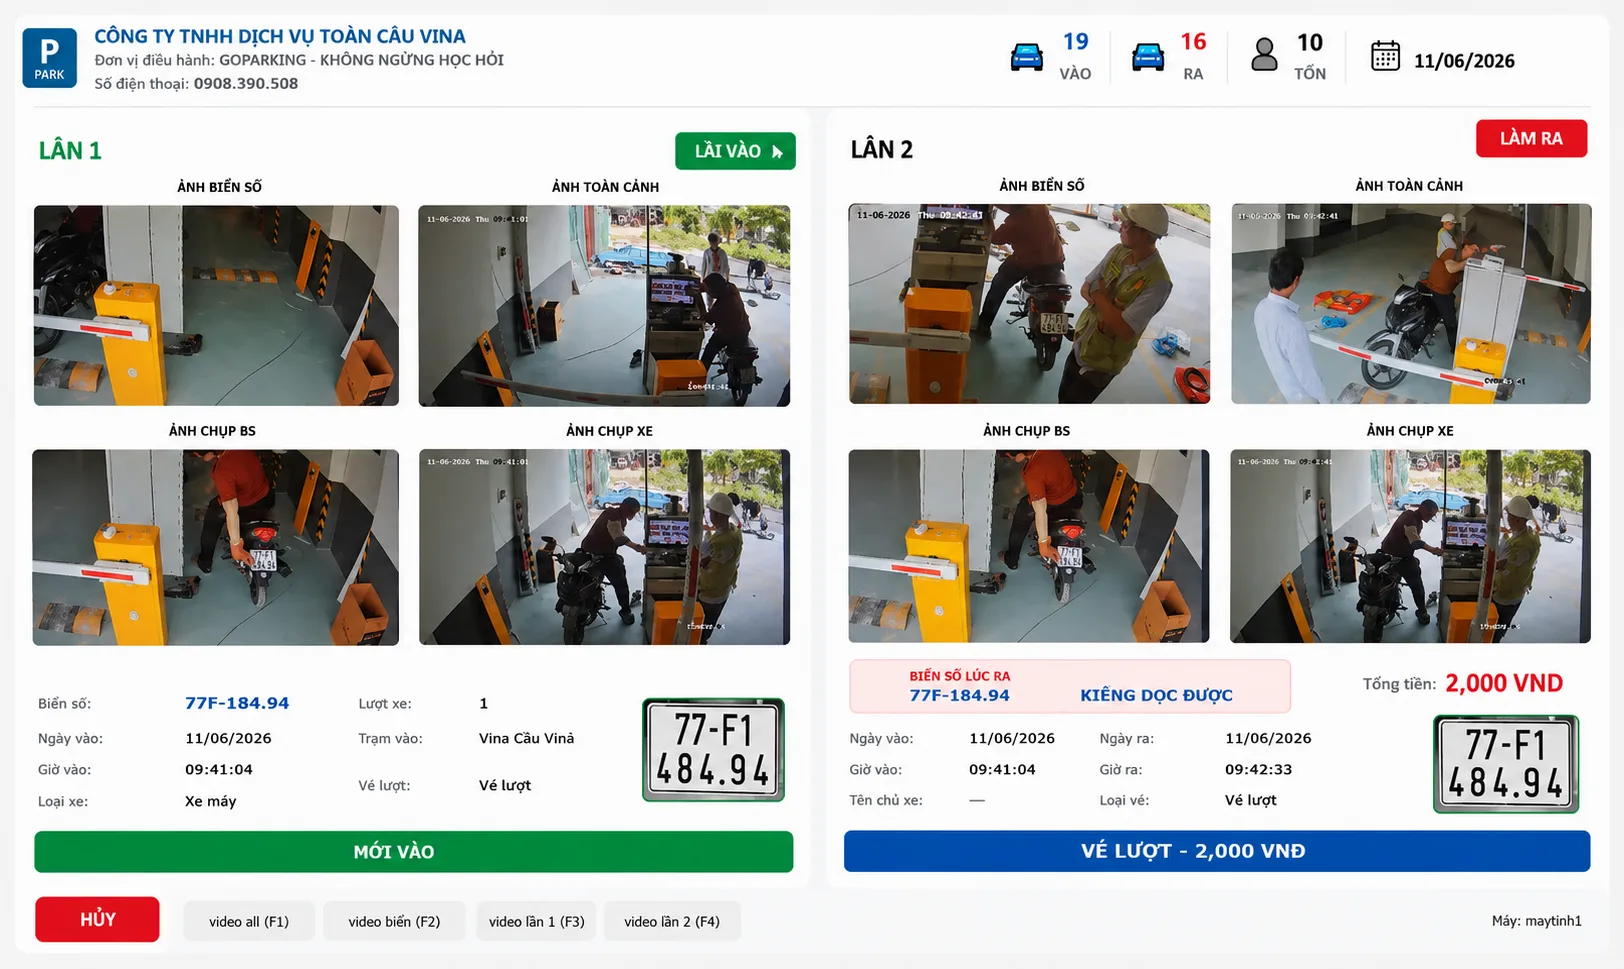The width and height of the screenshot is (1624, 969).
Task: Click the total amount 2,000 VND
Action: [x=1504, y=683]
